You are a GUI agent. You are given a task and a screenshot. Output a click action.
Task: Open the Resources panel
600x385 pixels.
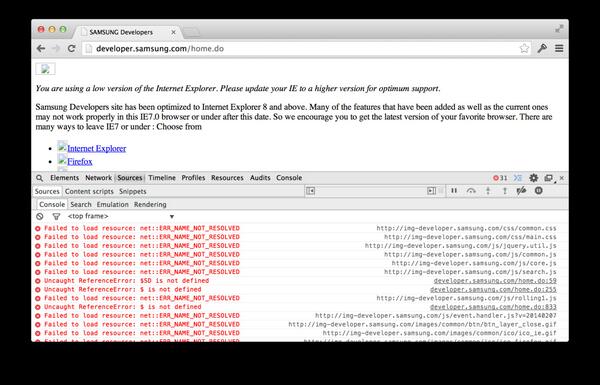pos(227,178)
